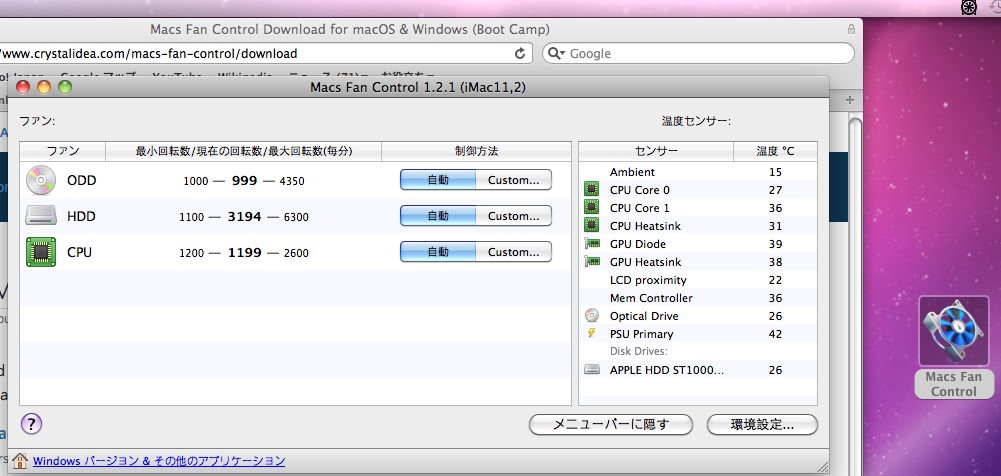Open the Windows バージョン & その他 link
Screen dimensions: 1001x476
[159, 461]
